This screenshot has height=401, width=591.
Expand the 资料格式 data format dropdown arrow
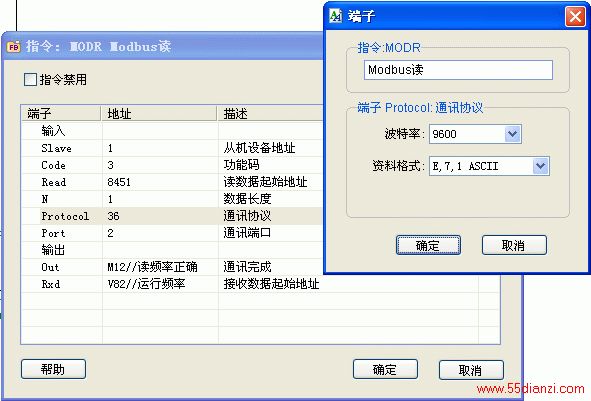540,166
